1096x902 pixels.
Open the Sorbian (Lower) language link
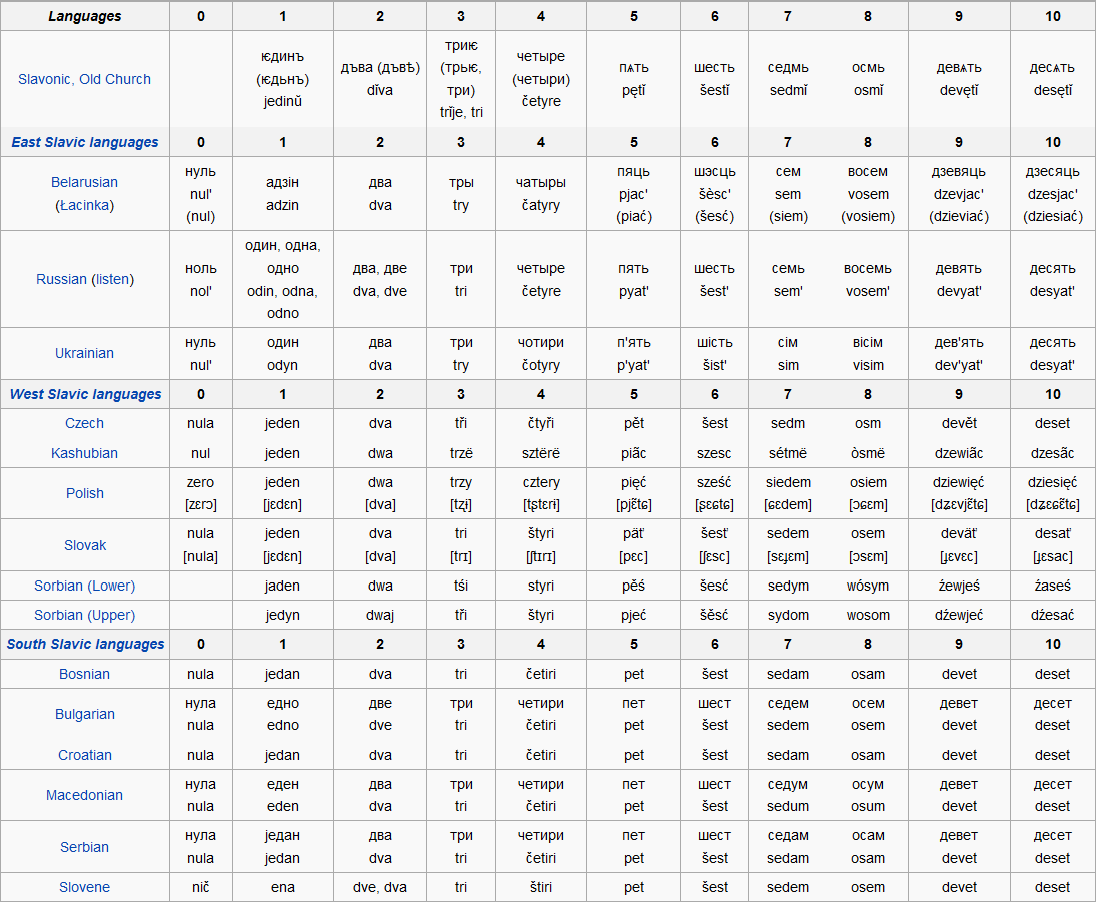(84, 586)
